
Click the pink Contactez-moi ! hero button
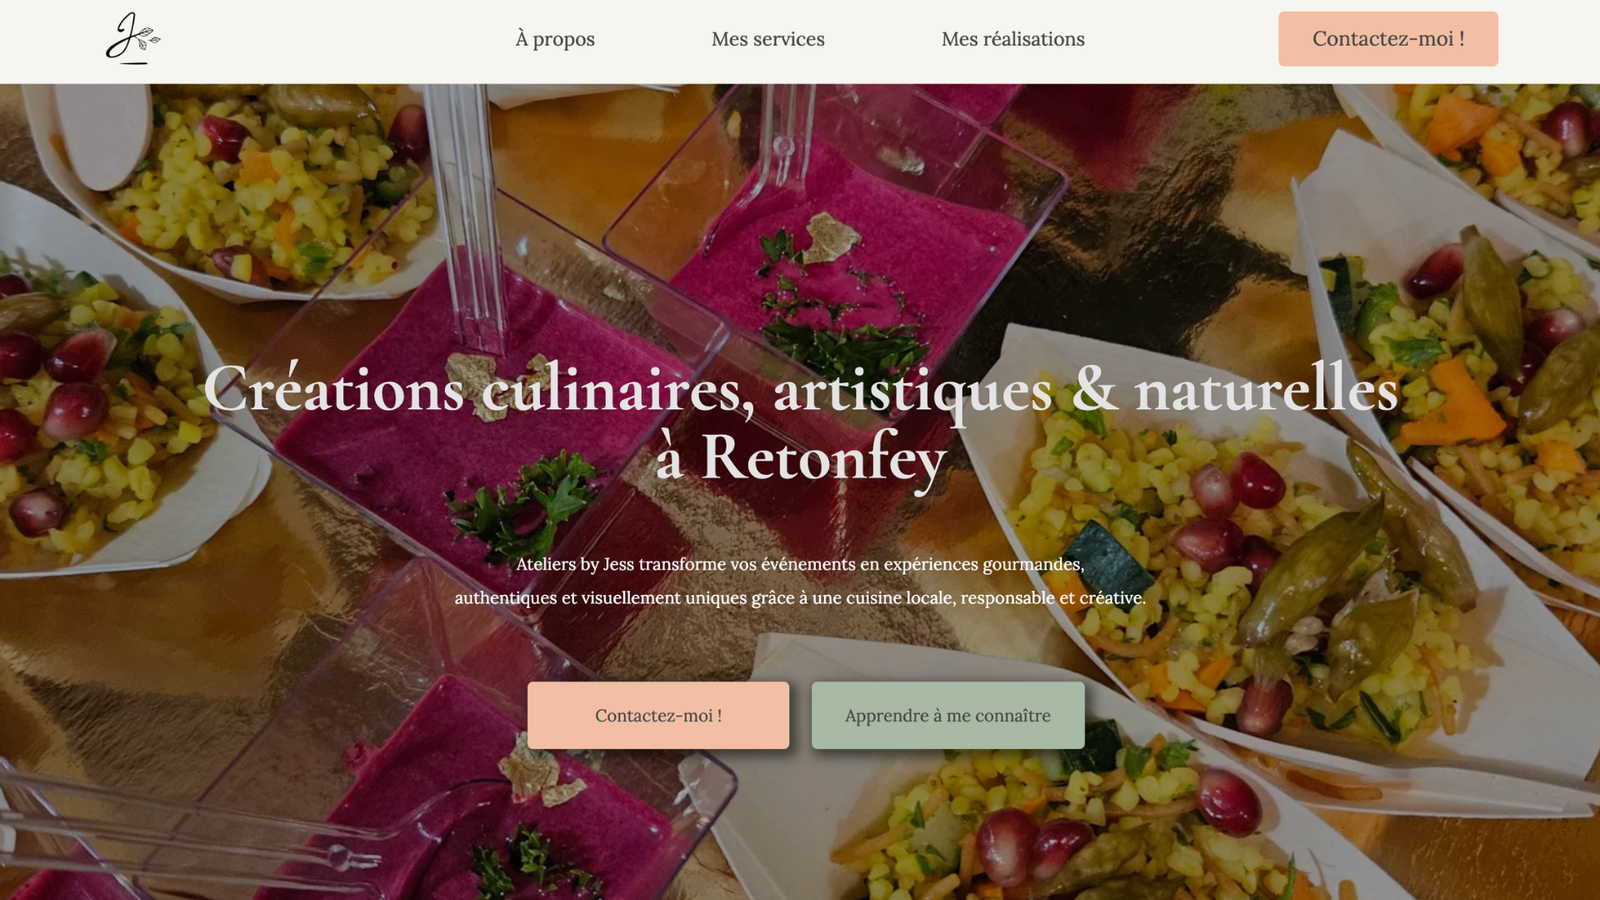[658, 715]
